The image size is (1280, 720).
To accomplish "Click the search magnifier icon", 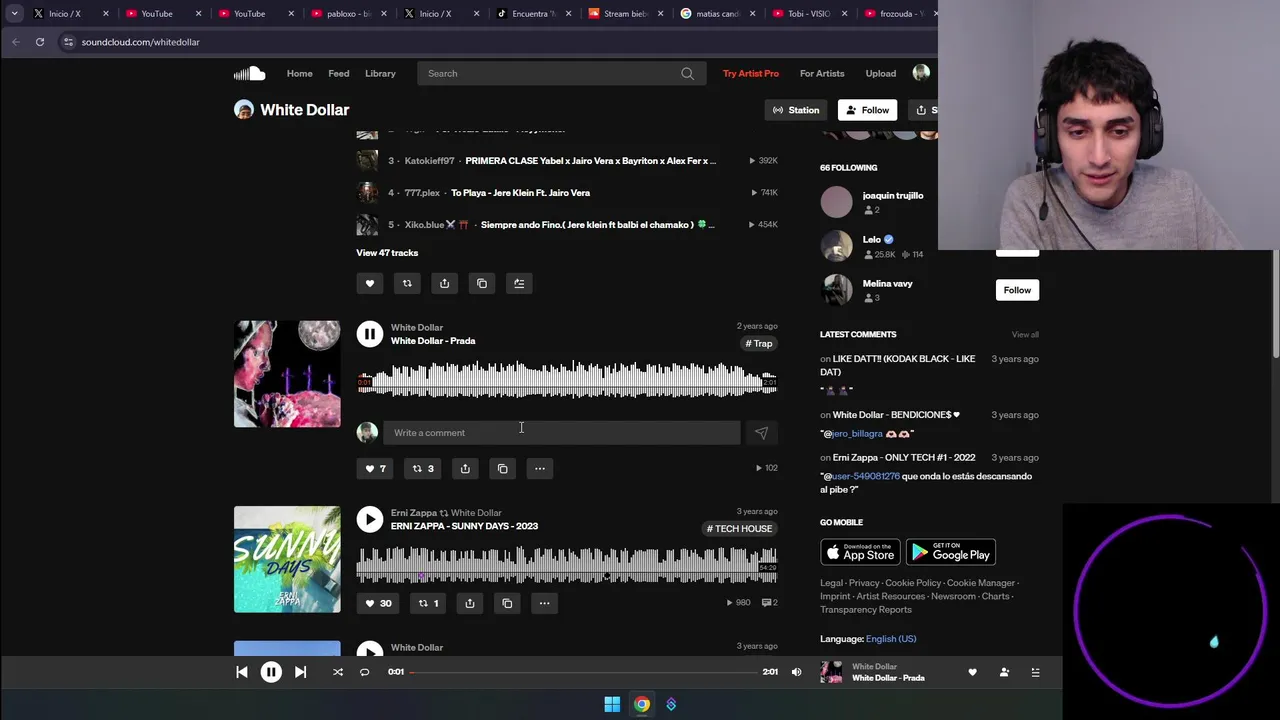I will [x=687, y=73].
